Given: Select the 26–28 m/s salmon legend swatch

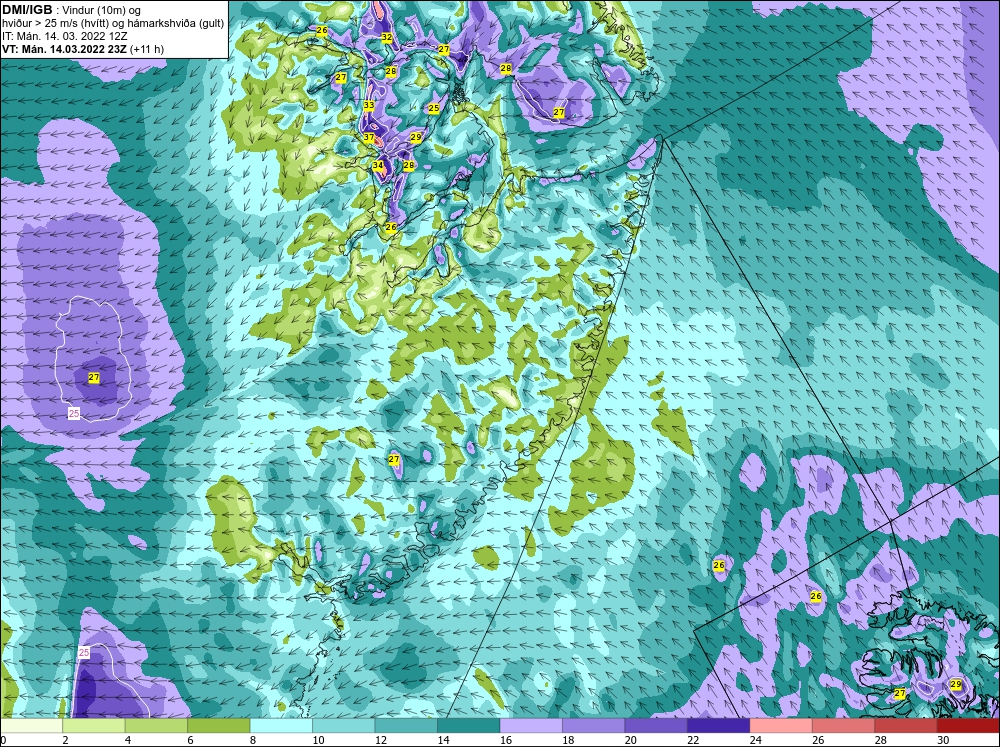Looking at the screenshot, I should pos(844,726).
